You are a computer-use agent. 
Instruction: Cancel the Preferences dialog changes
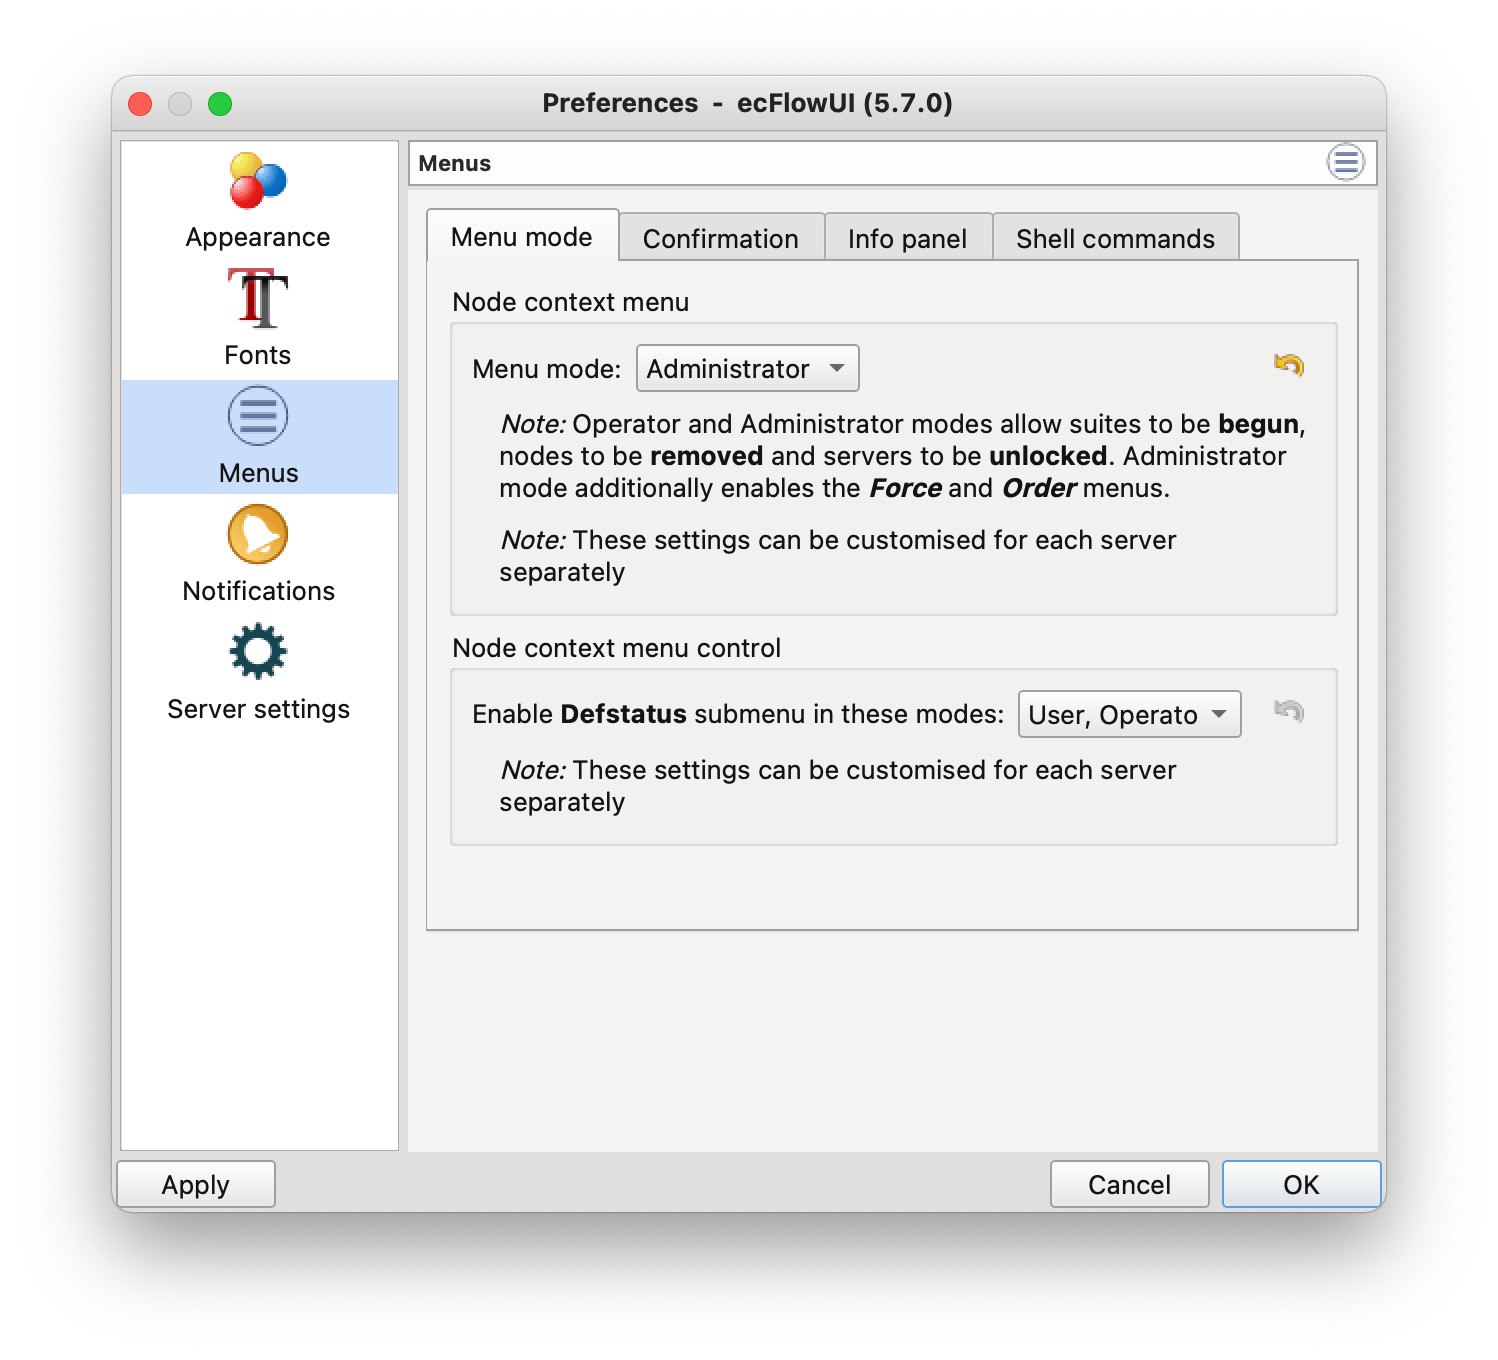(1129, 1184)
